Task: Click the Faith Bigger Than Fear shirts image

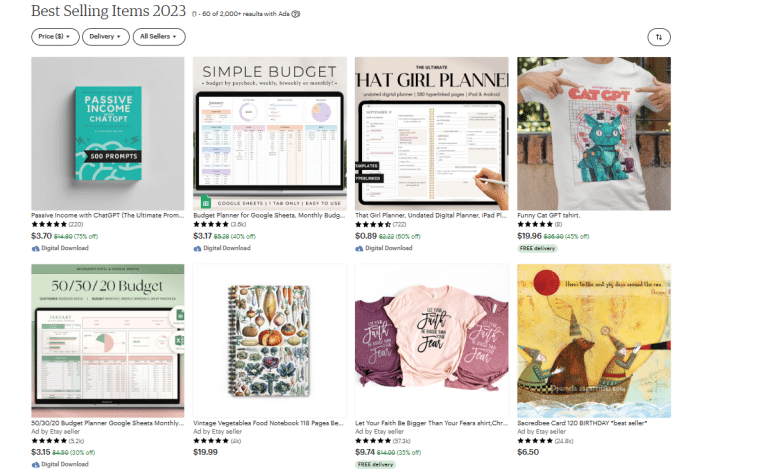Action: pos(432,341)
